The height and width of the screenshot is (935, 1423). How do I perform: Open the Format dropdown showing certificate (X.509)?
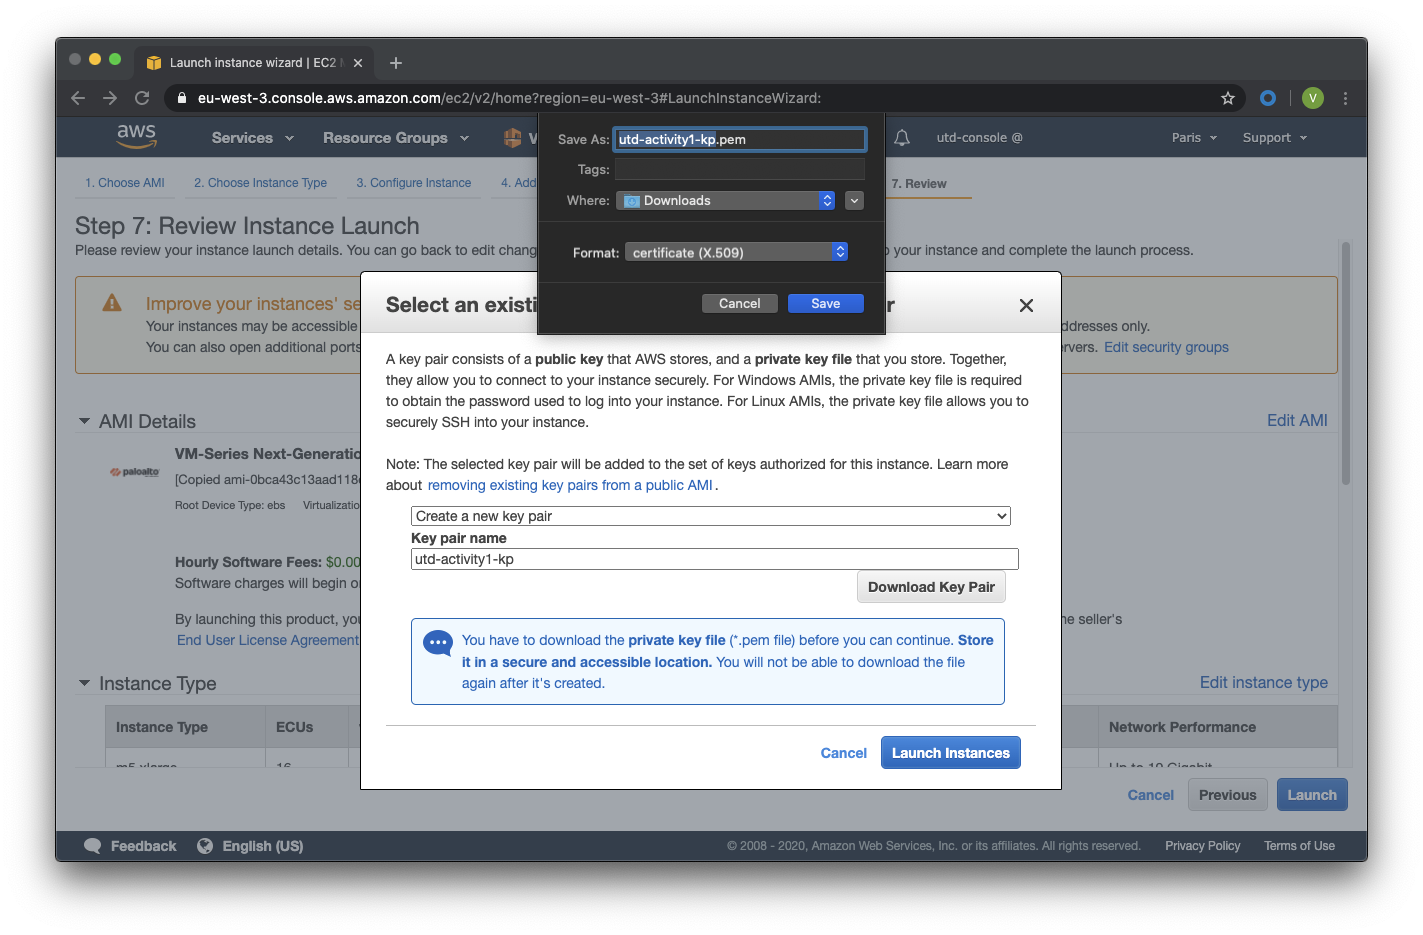pyautogui.click(x=737, y=253)
